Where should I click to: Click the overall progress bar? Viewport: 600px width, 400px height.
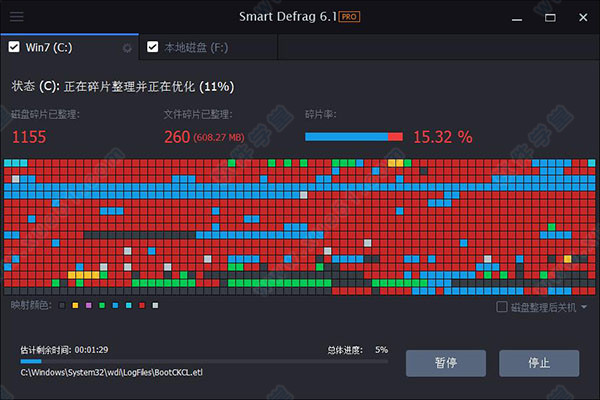204,361
